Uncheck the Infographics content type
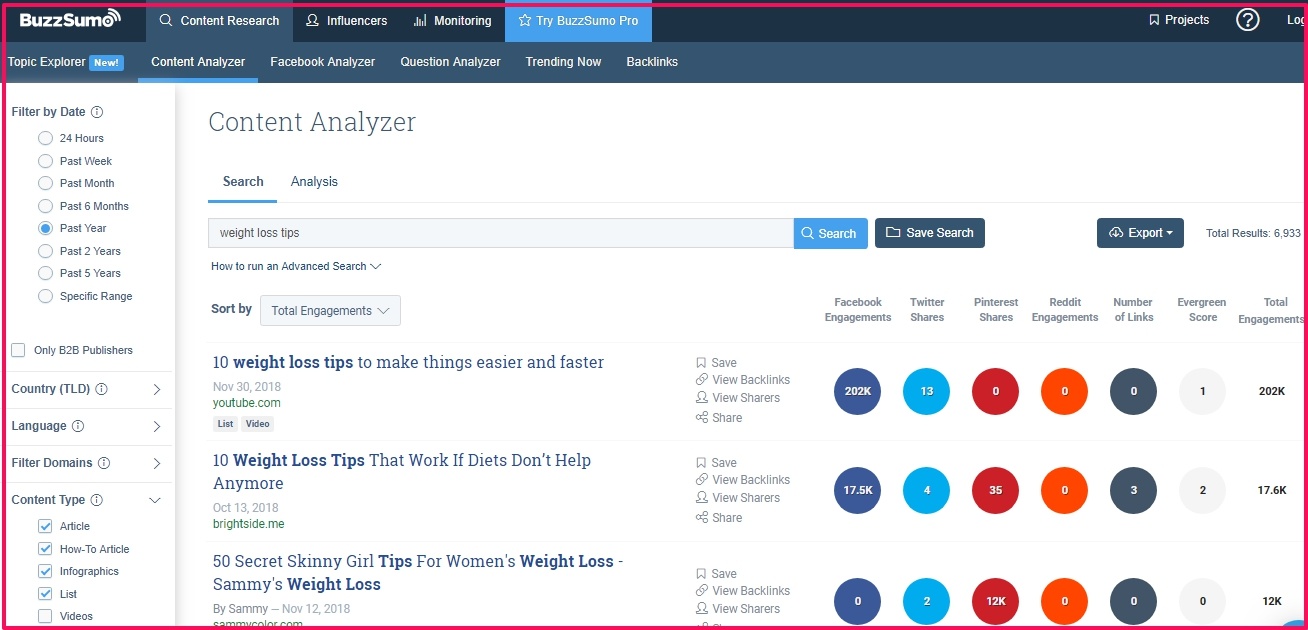 [45, 571]
